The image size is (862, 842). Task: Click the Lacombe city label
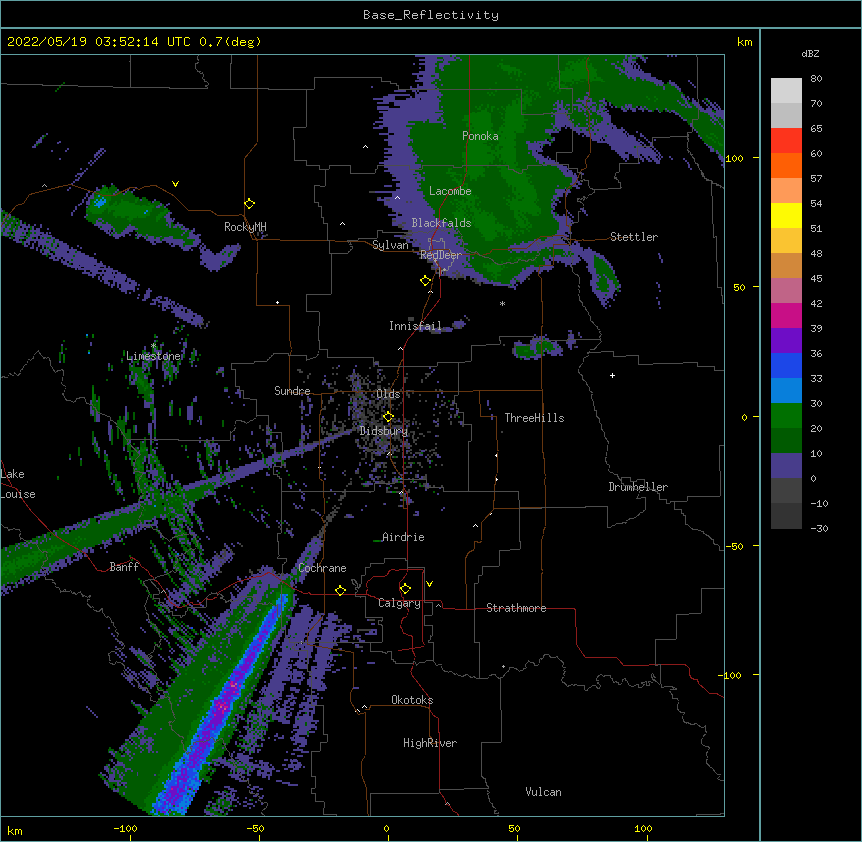click(x=450, y=191)
